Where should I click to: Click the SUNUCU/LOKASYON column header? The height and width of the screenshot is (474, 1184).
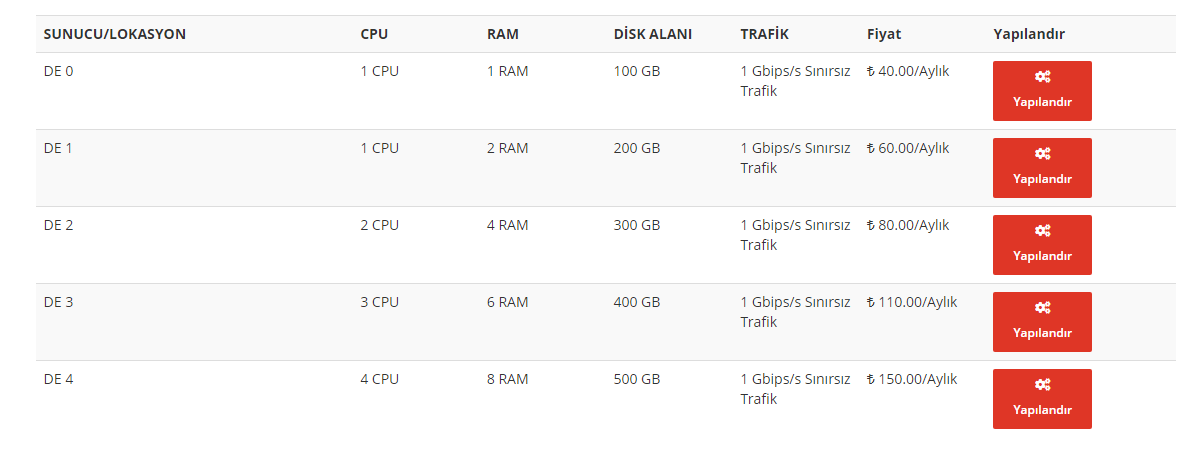click(115, 34)
